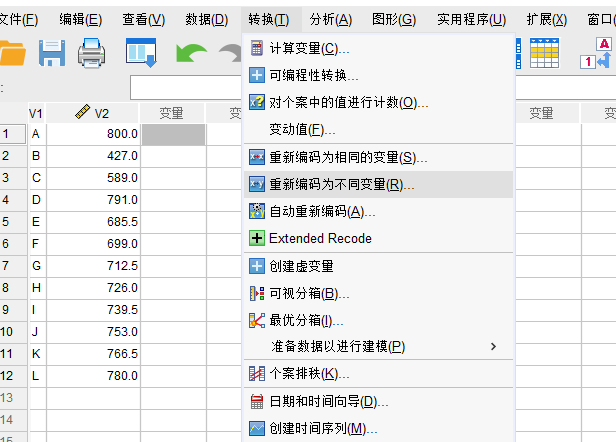The height and width of the screenshot is (442, 616).
Task: Click the gray Redo arrow
Action: pyautogui.click(x=231, y=53)
